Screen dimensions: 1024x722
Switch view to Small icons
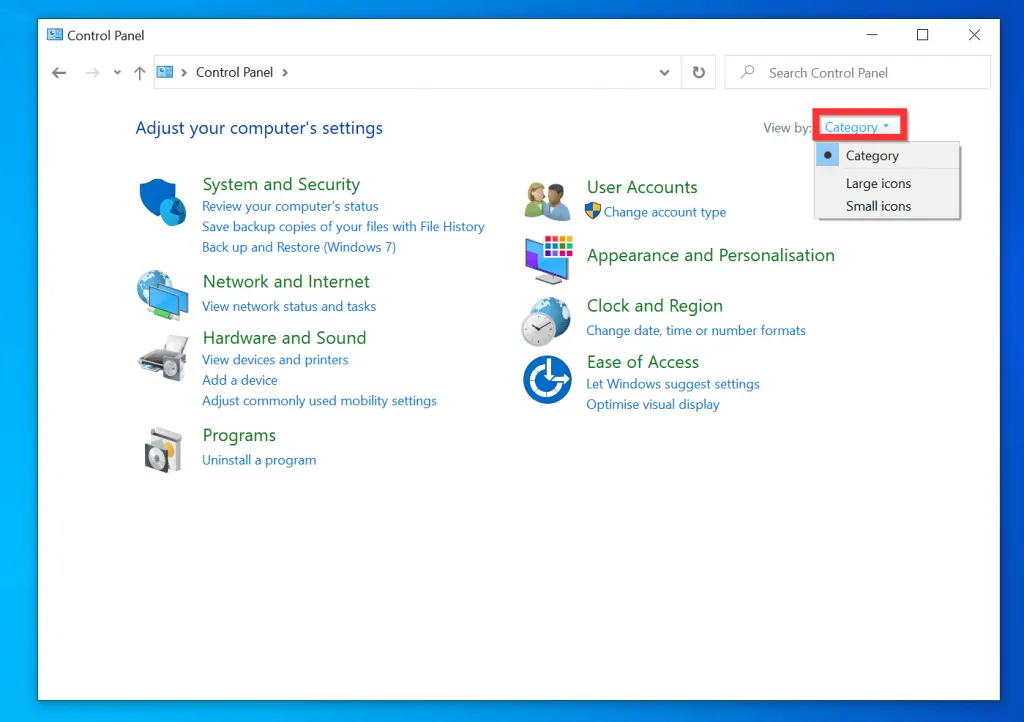[878, 206]
